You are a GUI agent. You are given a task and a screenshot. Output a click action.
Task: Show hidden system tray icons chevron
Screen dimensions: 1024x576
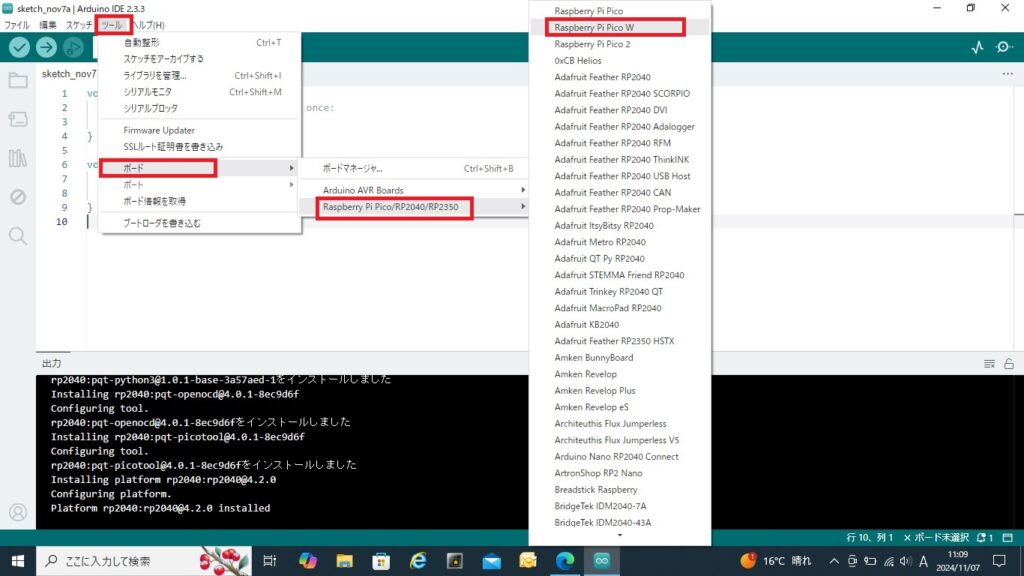click(834, 561)
